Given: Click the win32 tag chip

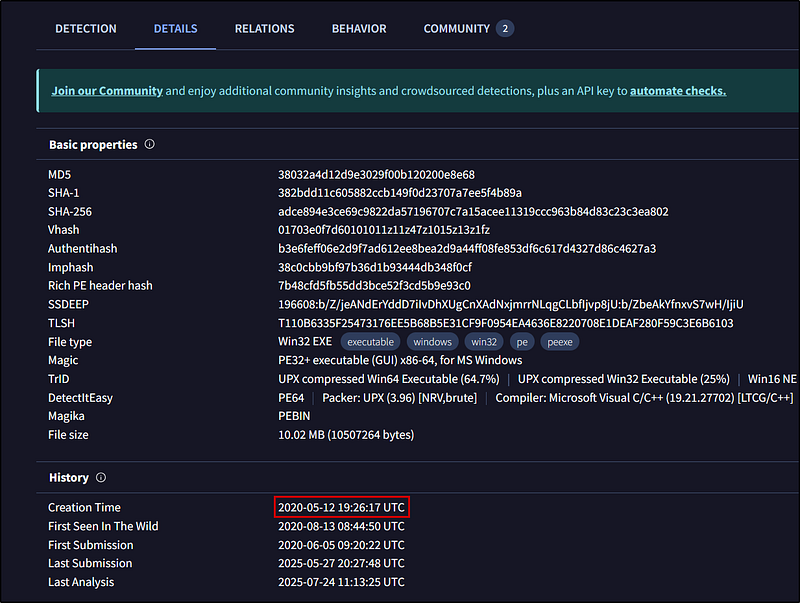Looking at the screenshot, I should click(x=484, y=342).
